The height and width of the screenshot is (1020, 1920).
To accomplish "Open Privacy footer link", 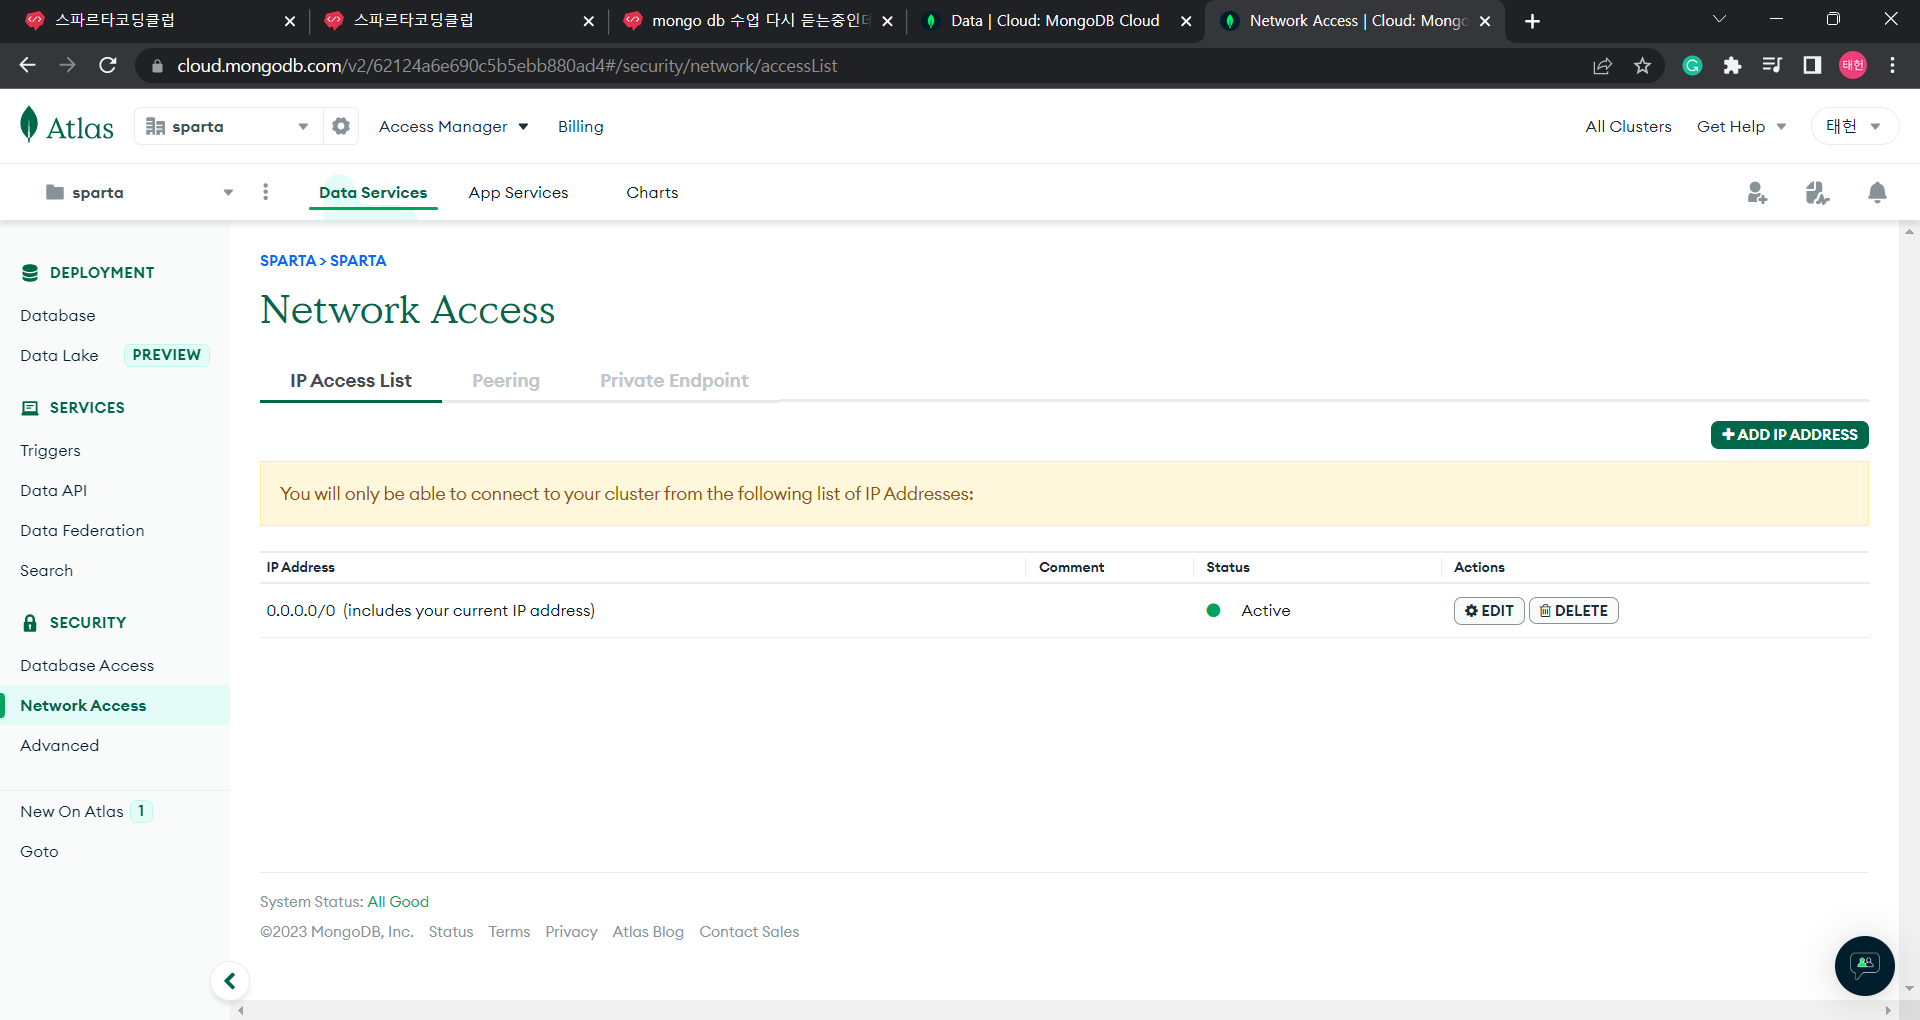I will point(571,931).
